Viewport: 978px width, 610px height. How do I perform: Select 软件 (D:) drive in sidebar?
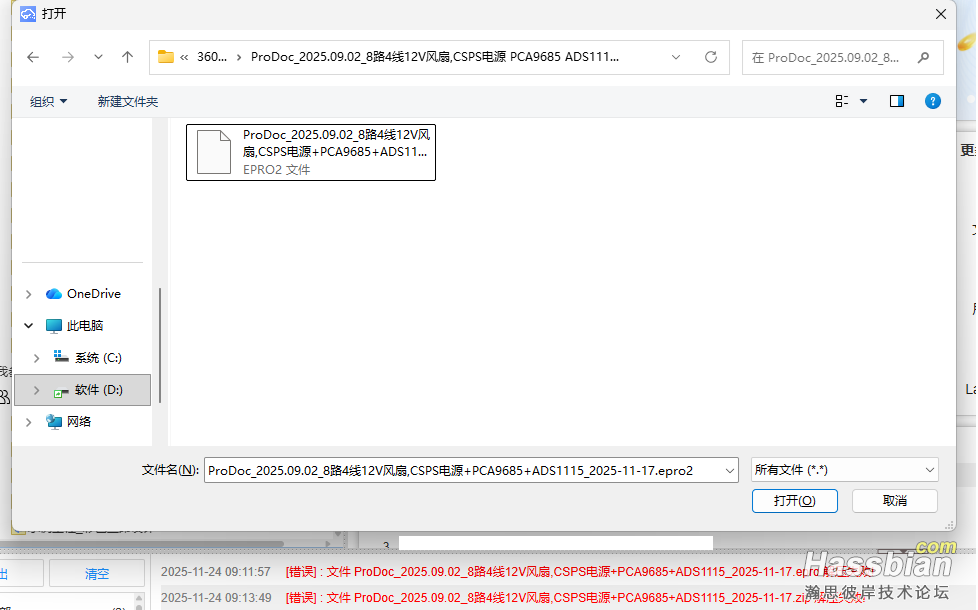tap(98, 390)
